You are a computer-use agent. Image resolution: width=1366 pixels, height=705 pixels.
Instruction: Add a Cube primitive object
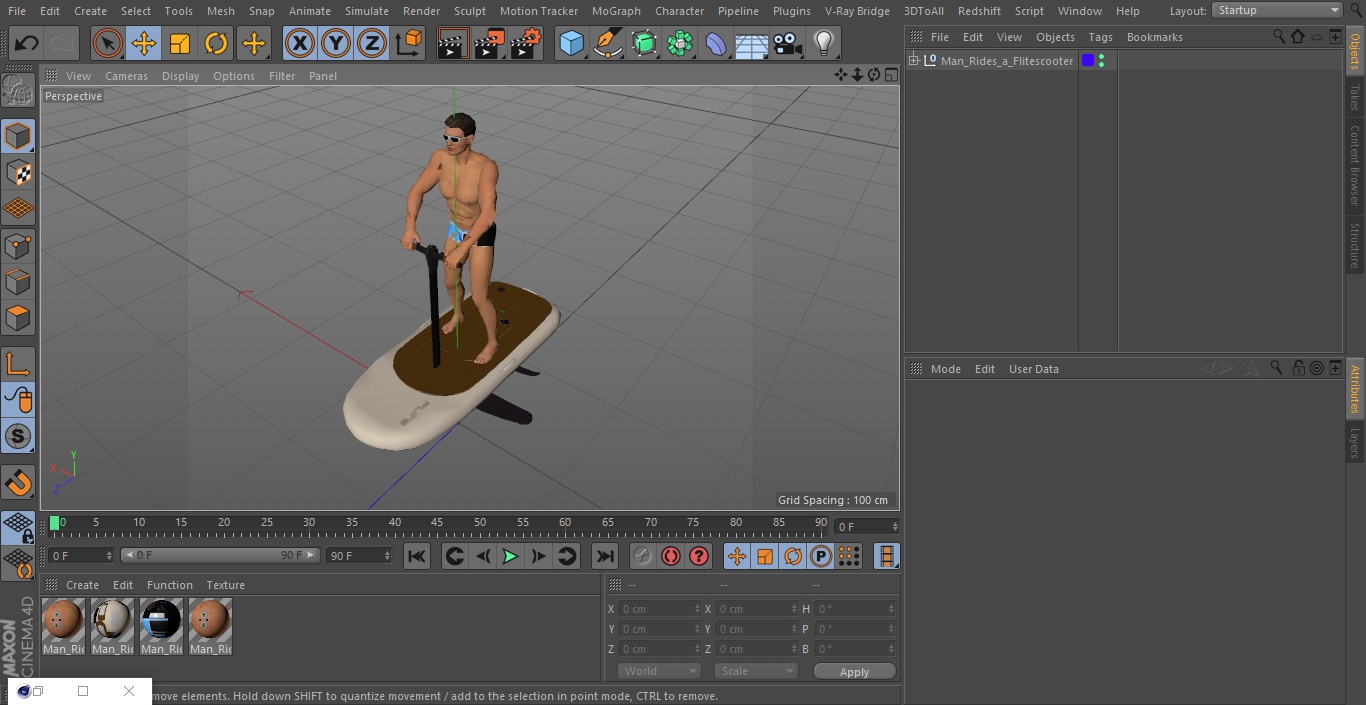point(571,43)
